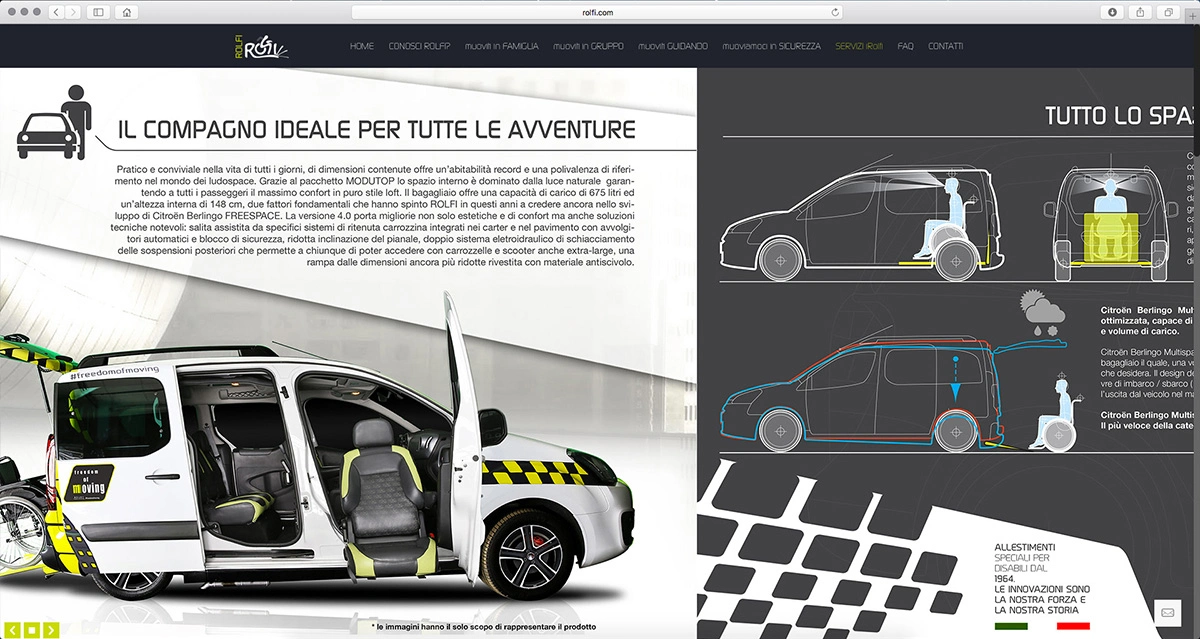Show the Safari sidebar
The width and height of the screenshot is (1200, 639).
(x=98, y=12)
